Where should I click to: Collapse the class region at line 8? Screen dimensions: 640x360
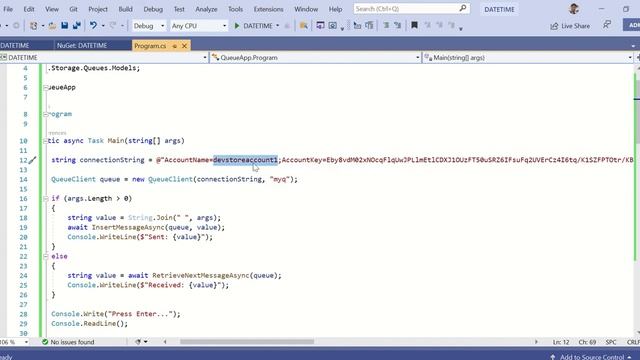pyautogui.click(x=45, y=114)
